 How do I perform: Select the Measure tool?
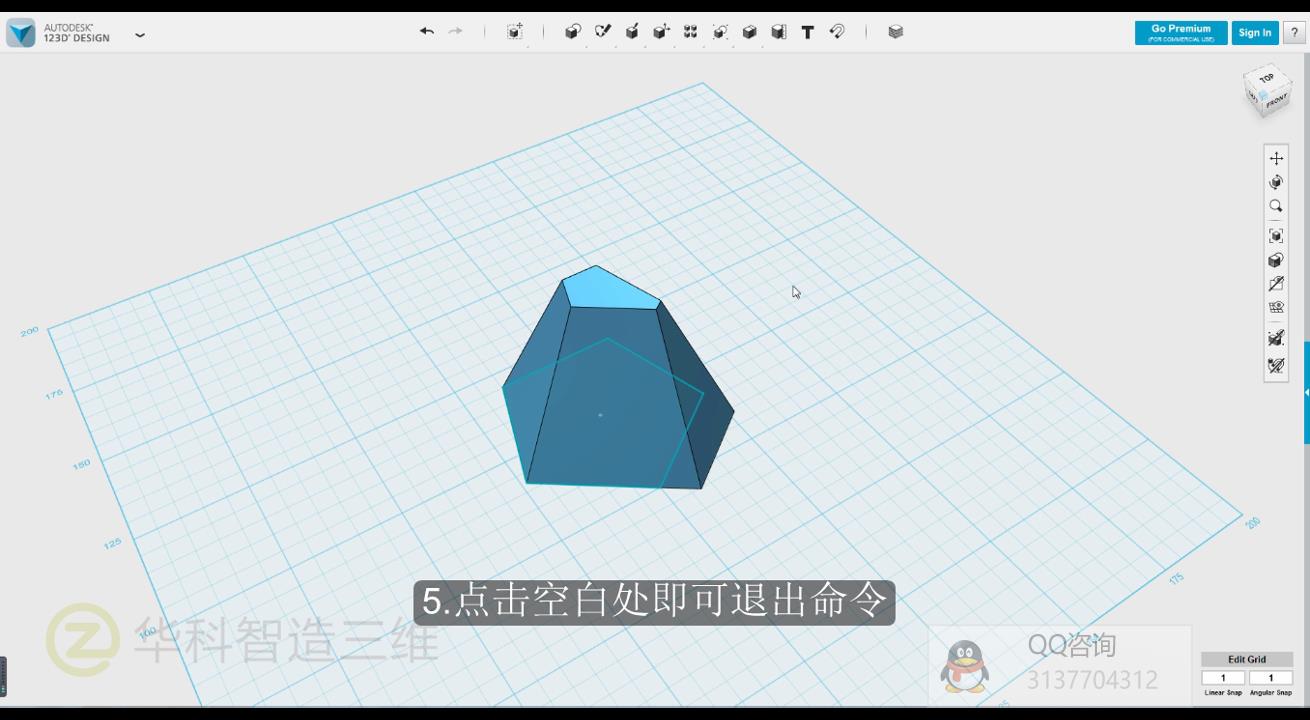pos(778,32)
